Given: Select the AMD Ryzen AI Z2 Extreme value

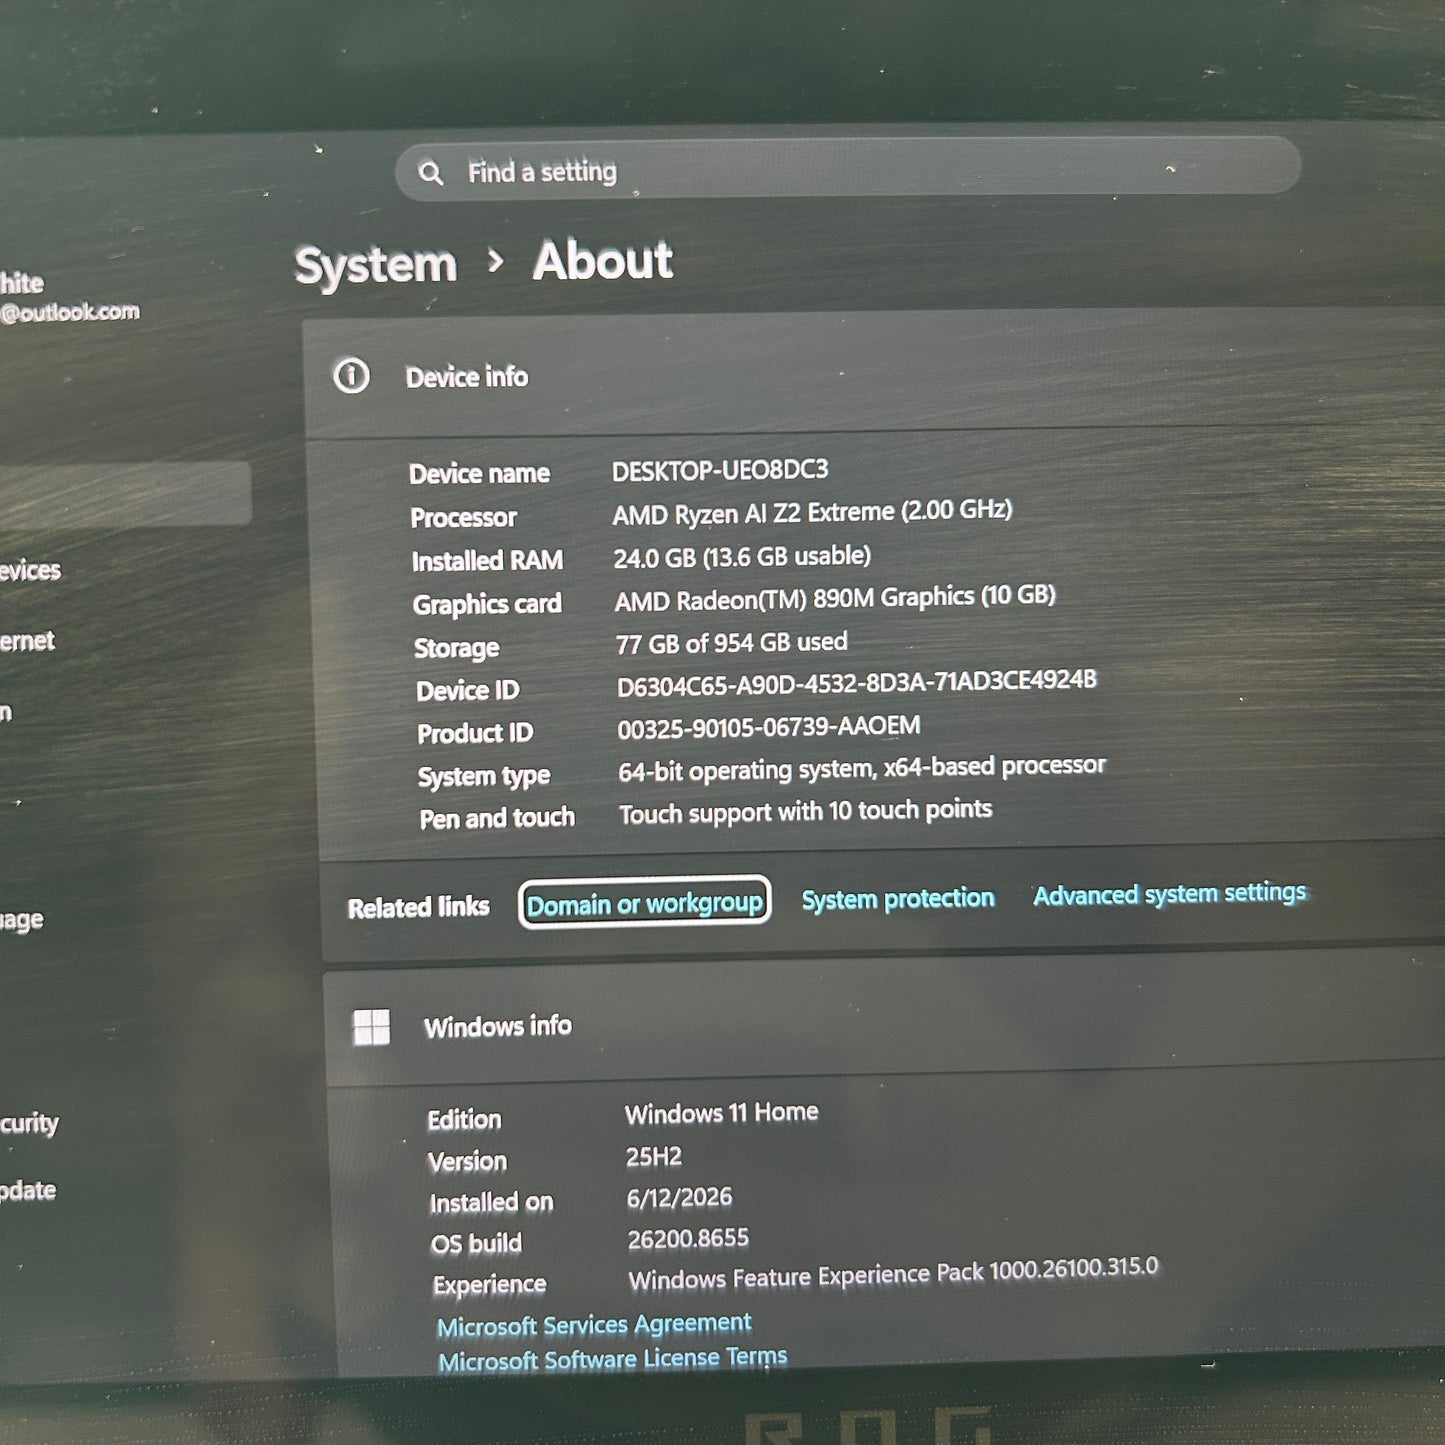Looking at the screenshot, I should click(x=812, y=512).
